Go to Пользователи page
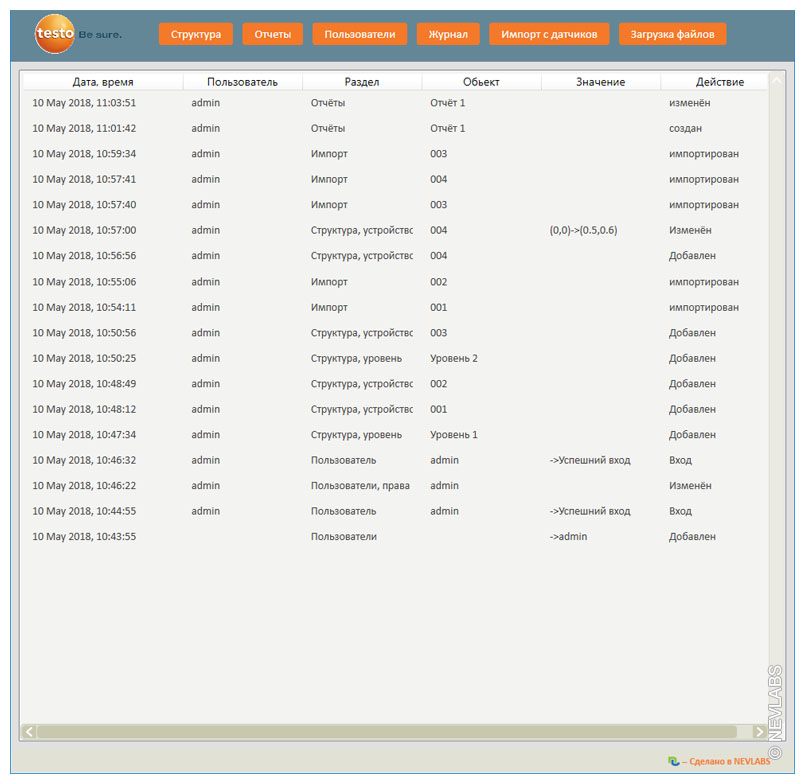 click(359, 34)
